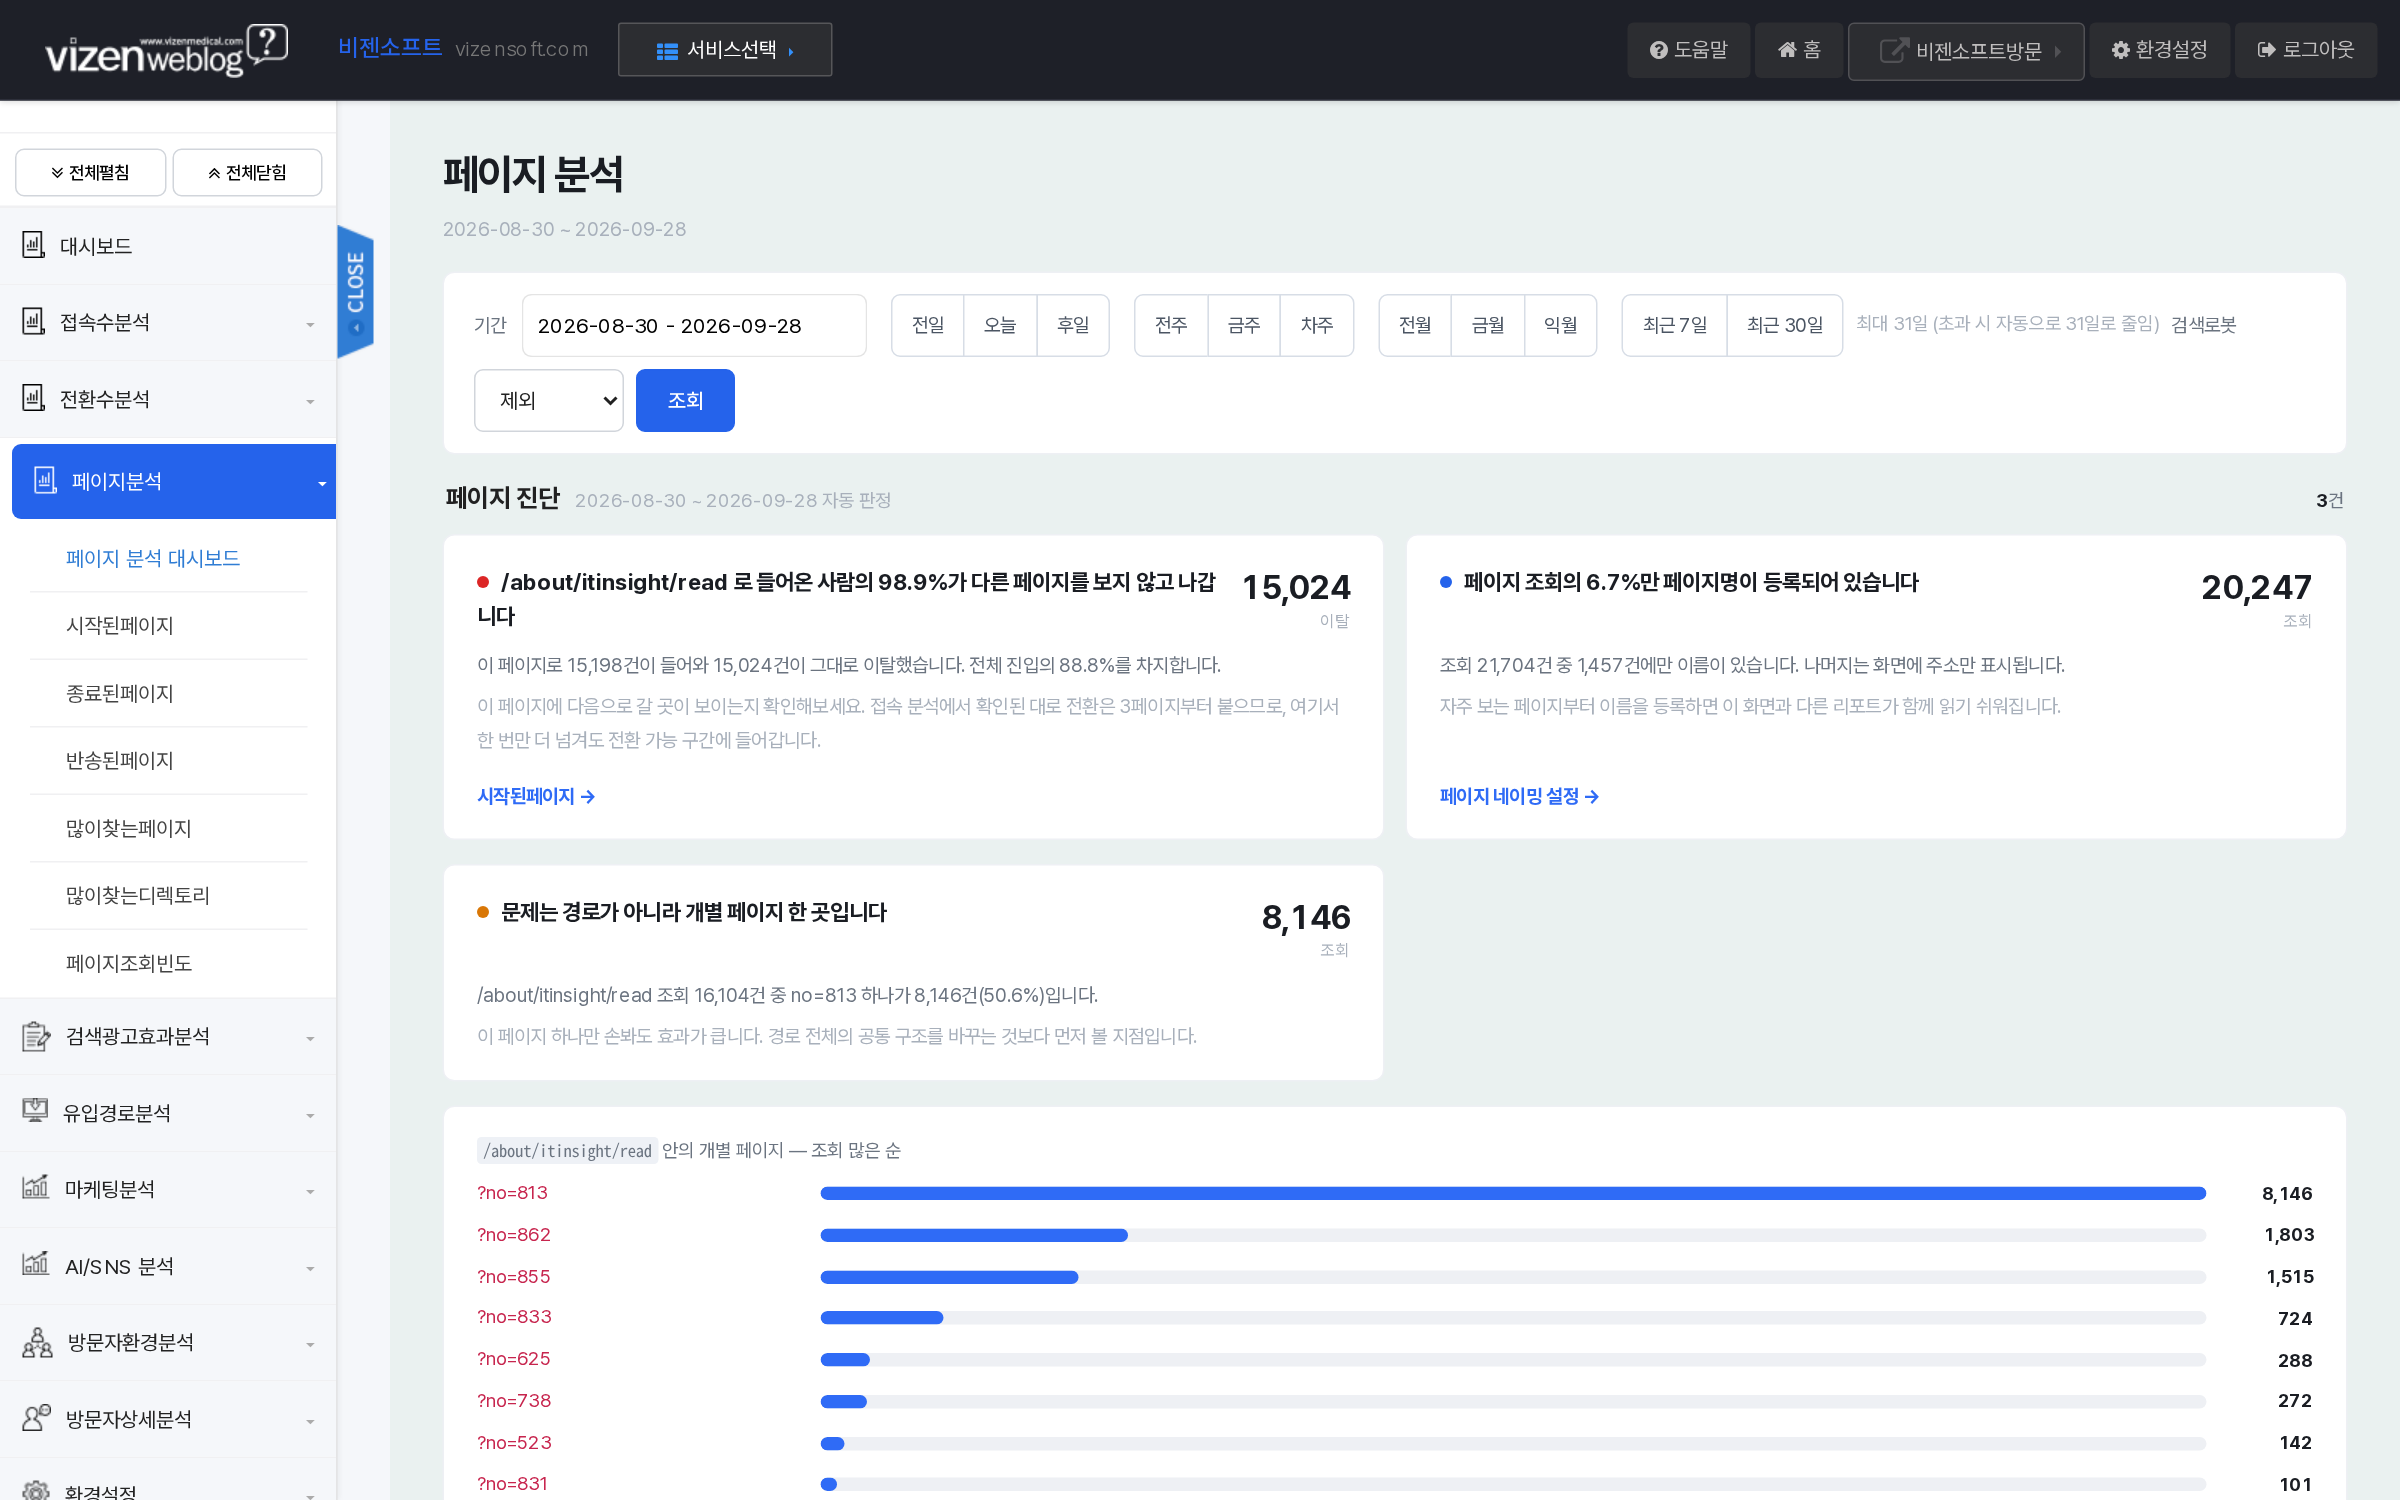Follow the 페이지 네이밍 설정 → link
Image resolution: width=2400 pixels, height=1500 pixels.
1519,796
